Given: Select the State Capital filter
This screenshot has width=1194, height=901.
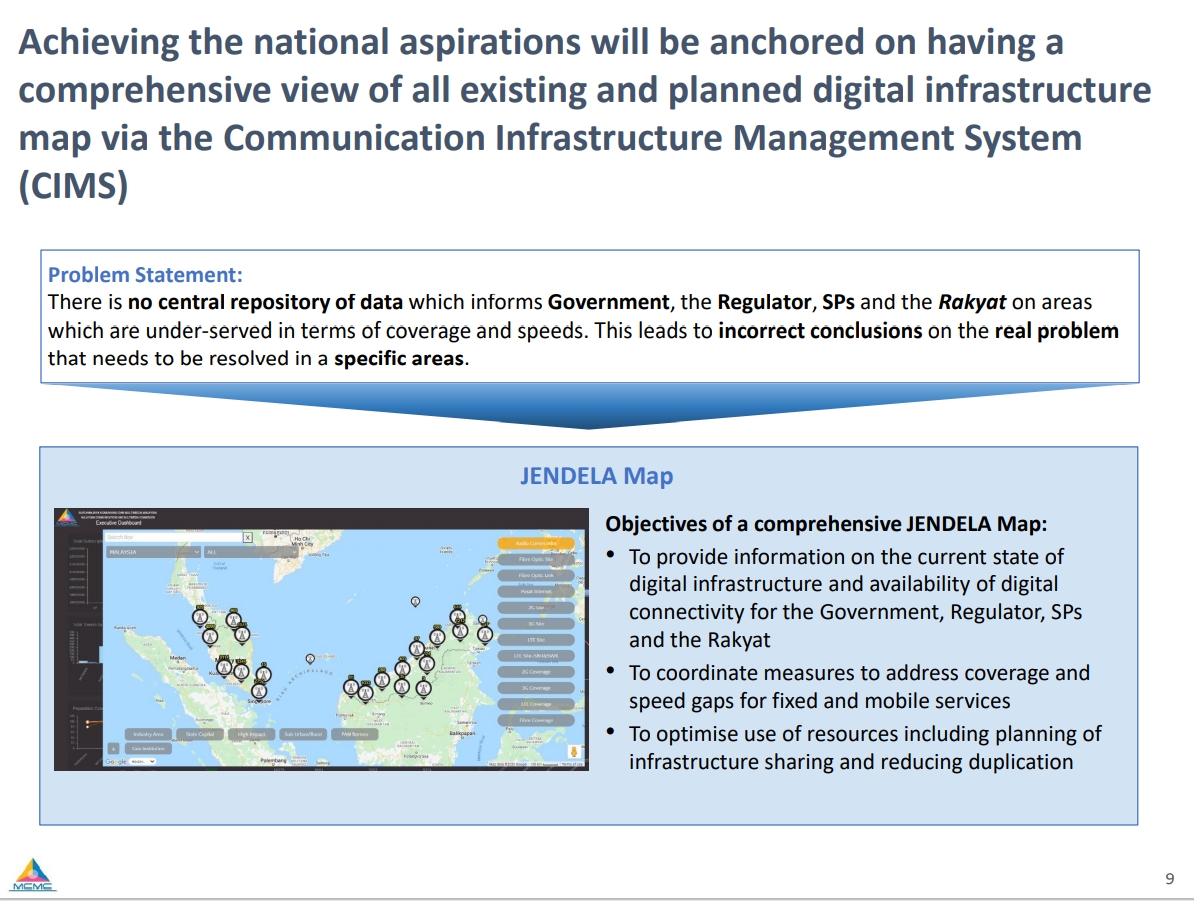Looking at the screenshot, I should 200,734.
